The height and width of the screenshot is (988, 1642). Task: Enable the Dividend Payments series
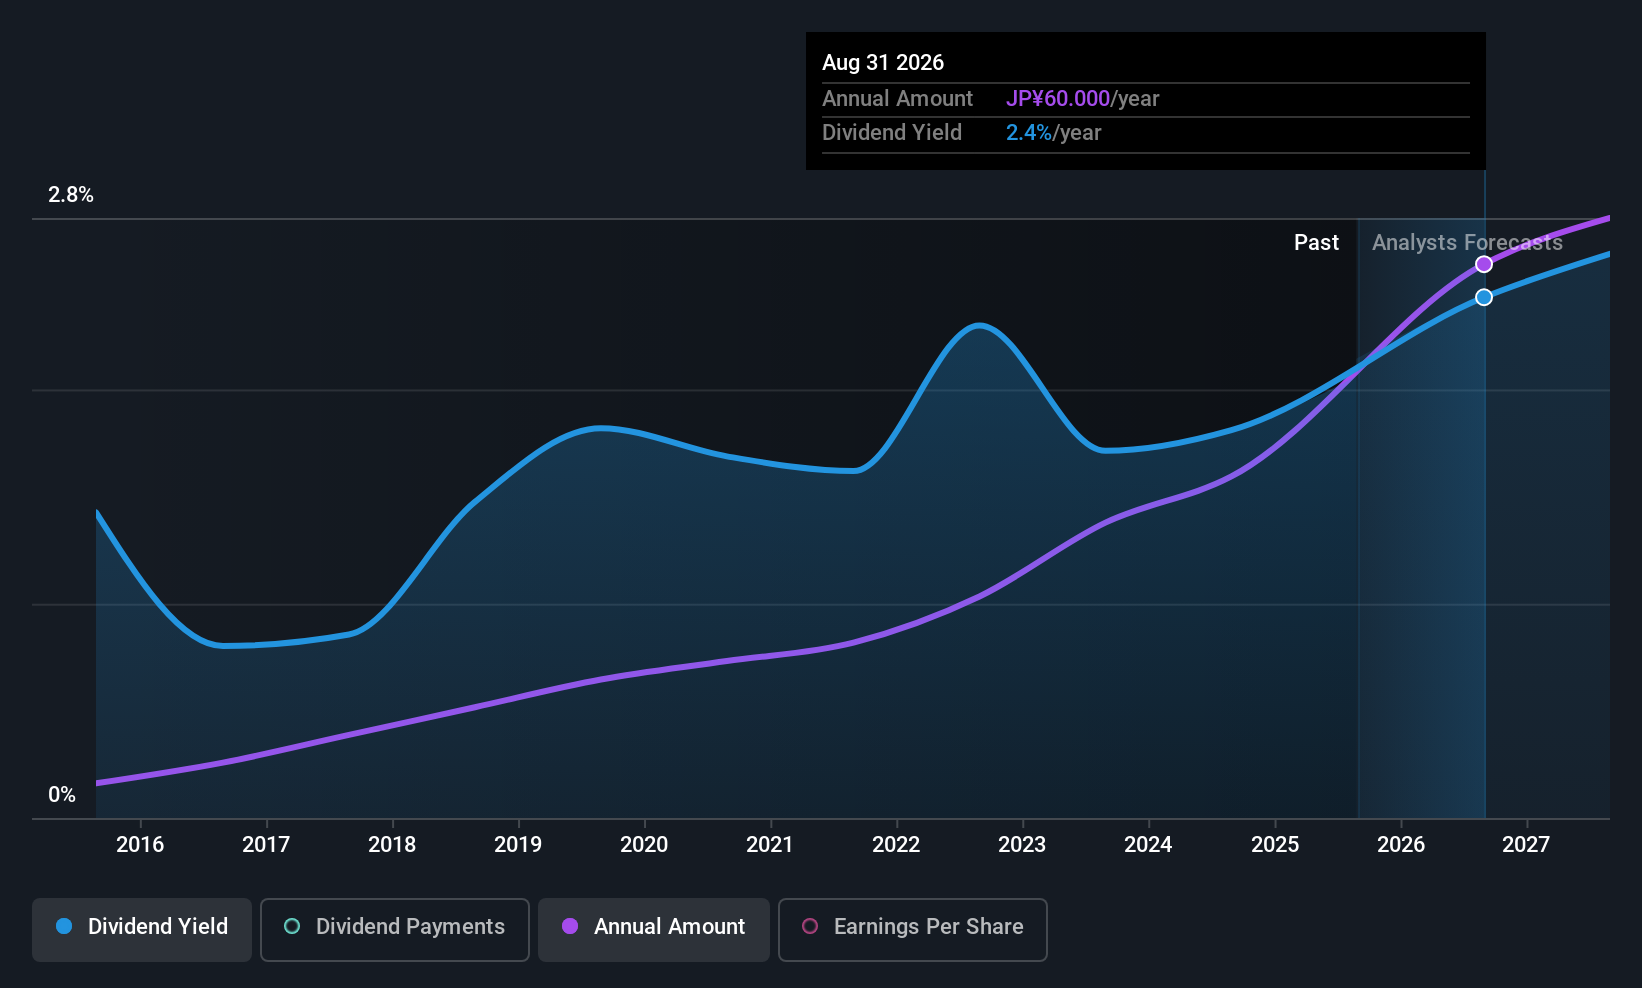394,928
